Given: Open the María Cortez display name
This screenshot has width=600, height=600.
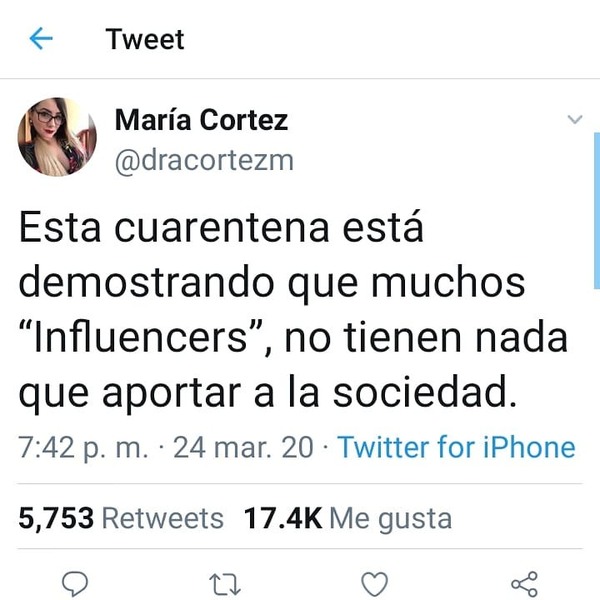Looking at the screenshot, I should [201, 120].
